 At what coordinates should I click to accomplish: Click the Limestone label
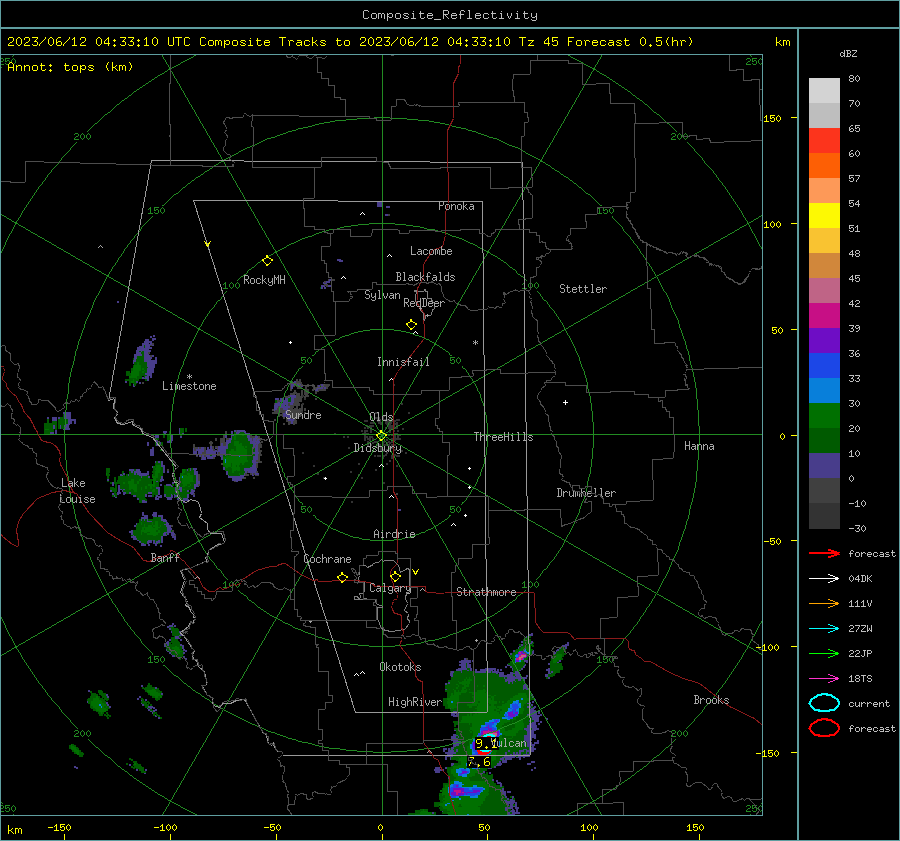click(x=189, y=386)
